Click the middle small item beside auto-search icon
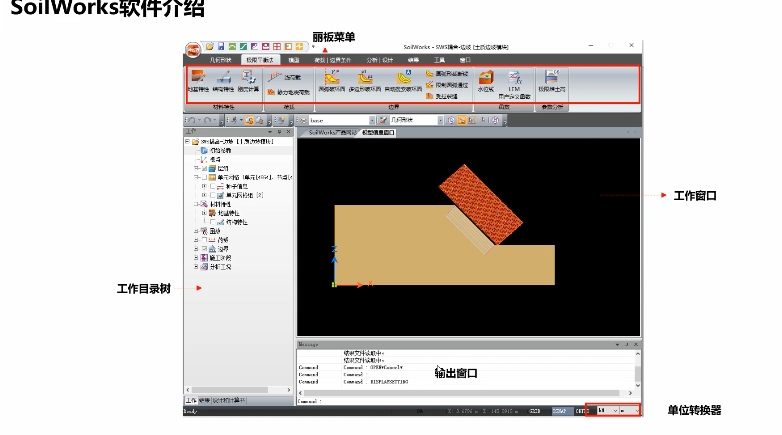Viewport: 782px width, 435px height. pyautogui.click(x=447, y=85)
